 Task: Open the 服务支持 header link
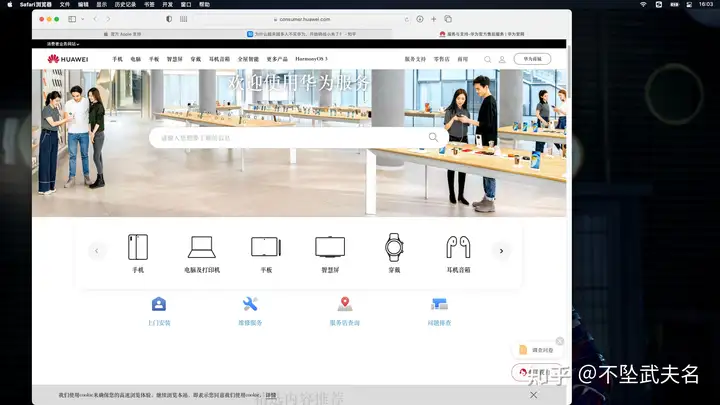coord(415,59)
